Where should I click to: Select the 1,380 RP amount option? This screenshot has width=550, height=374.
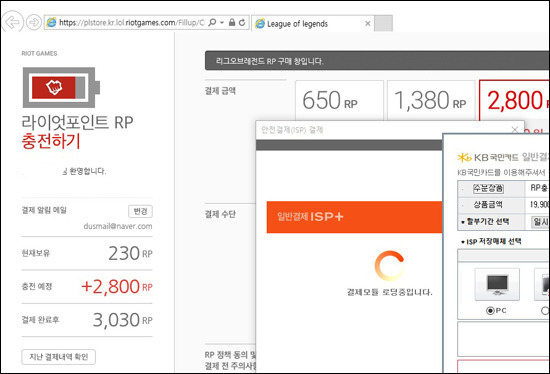tap(431, 100)
